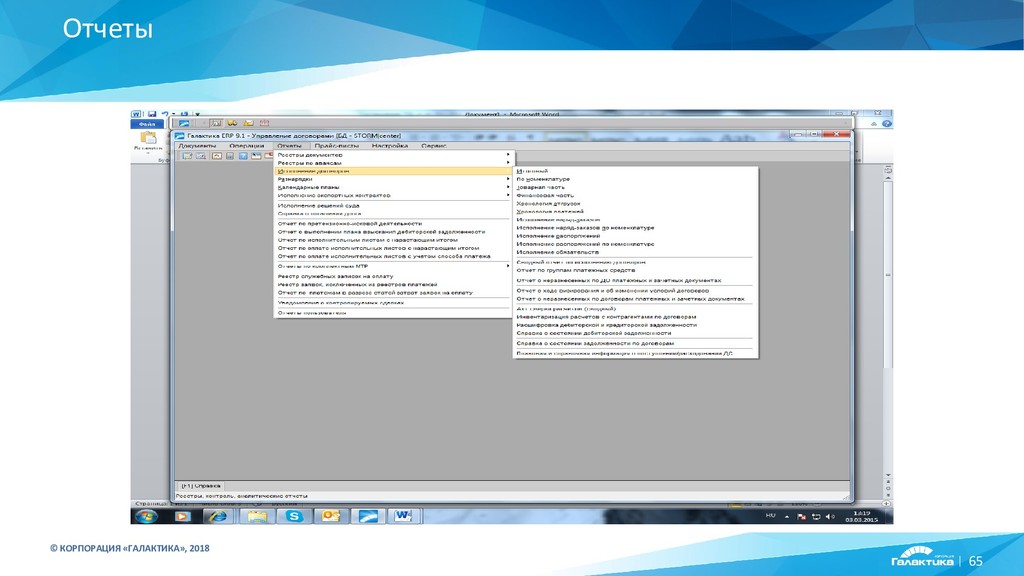Viewport: 1024px width, 576px height.
Task: Click the Отчеты menu in the menu bar
Action: tap(289, 146)
